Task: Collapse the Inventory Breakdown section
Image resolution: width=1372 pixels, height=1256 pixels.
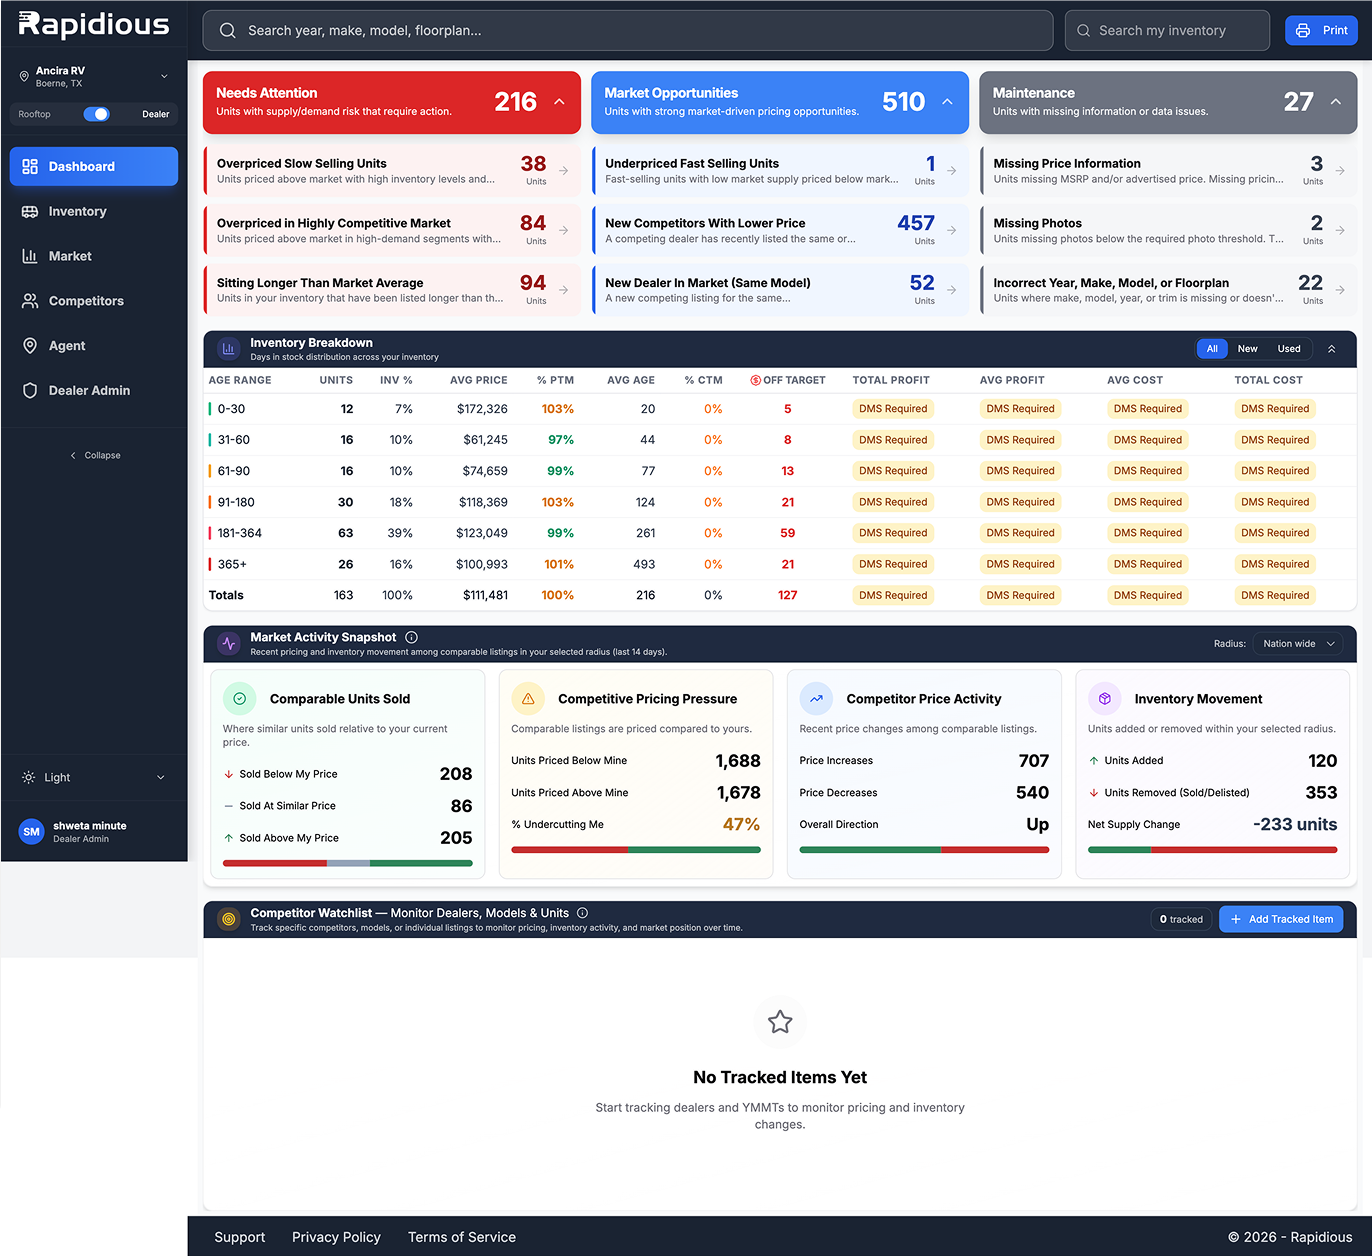Action: click(1331, 349)
